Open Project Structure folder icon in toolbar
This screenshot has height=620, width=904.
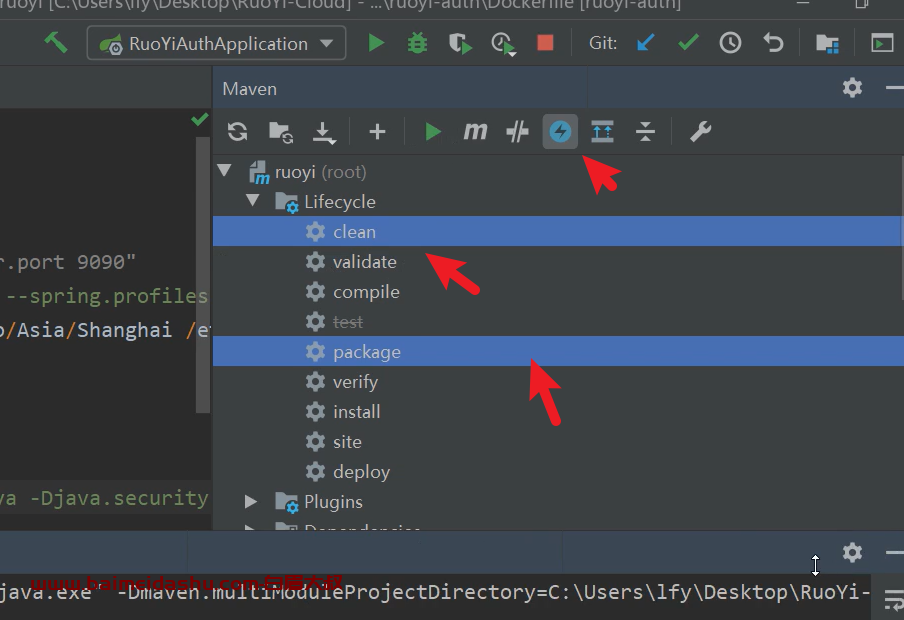click(827, 43)
